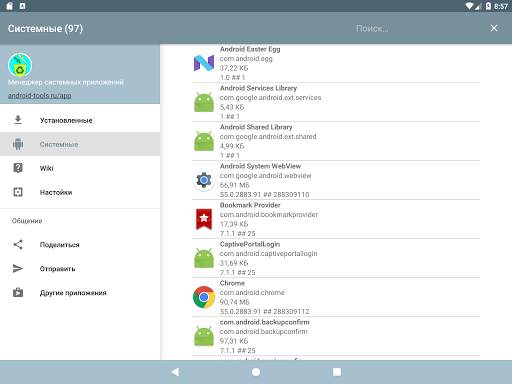Click the send arrow icon beside Отправить
The width and height of the screenshot is (512, 384).
[18, 269]
